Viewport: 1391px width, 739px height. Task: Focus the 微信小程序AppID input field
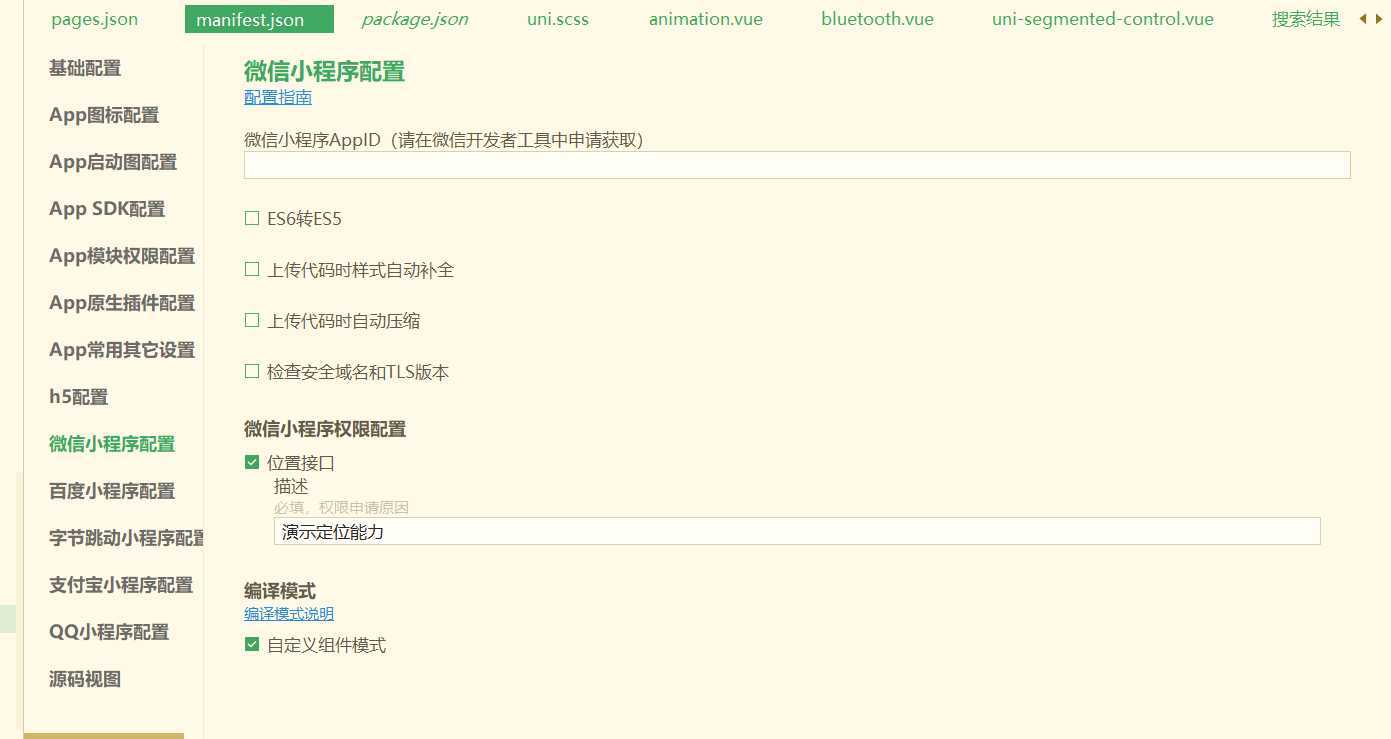(x=797, y=165)
